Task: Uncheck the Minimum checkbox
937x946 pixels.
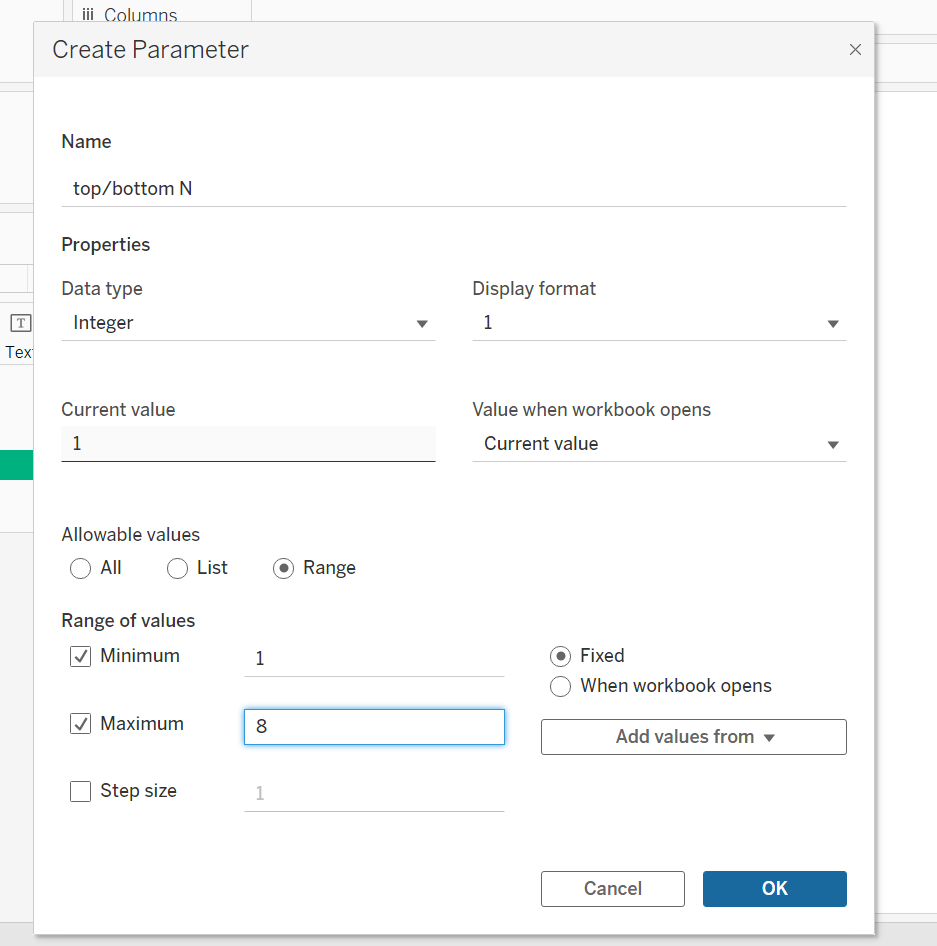Action: point(80,657)
